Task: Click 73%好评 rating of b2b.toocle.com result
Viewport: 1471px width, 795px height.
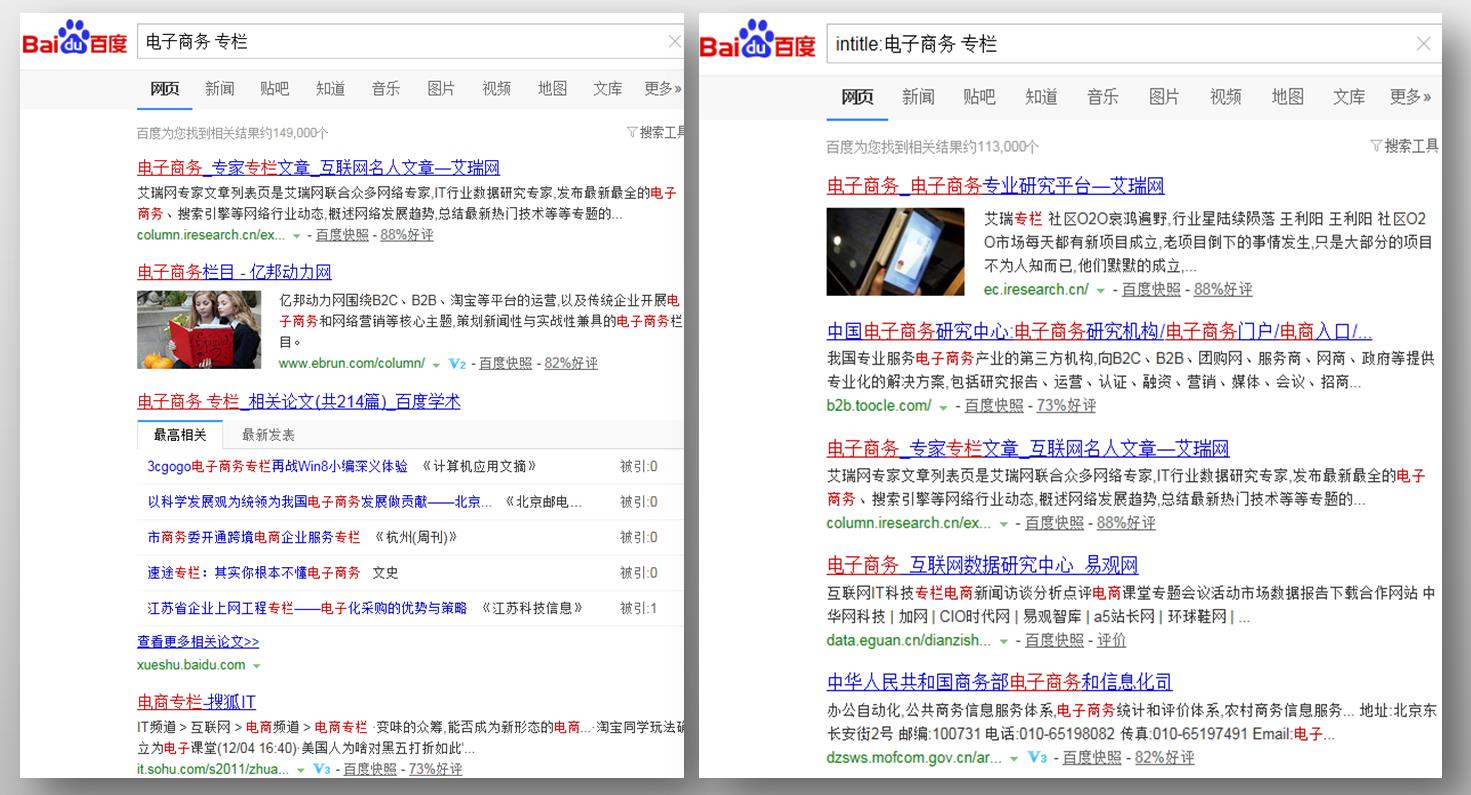Action: tap(1066, 406)
